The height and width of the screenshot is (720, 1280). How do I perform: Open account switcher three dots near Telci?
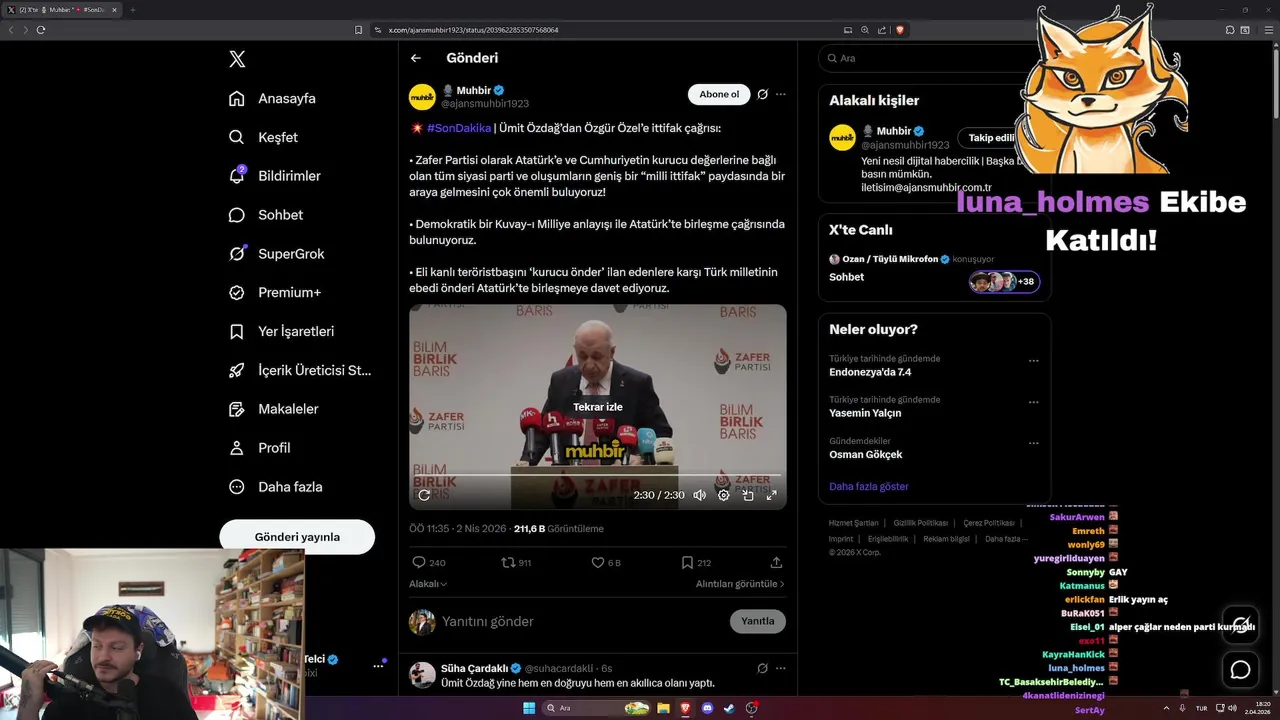(x=379, y=665)
